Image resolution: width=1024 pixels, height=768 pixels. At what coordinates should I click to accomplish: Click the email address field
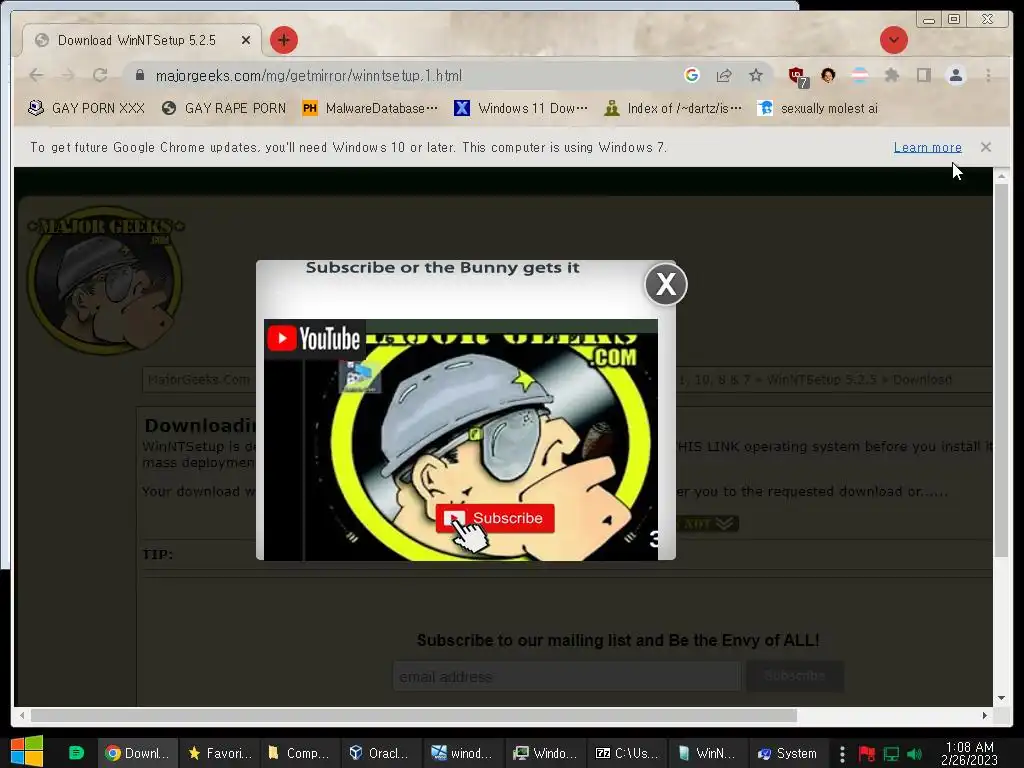567,677
